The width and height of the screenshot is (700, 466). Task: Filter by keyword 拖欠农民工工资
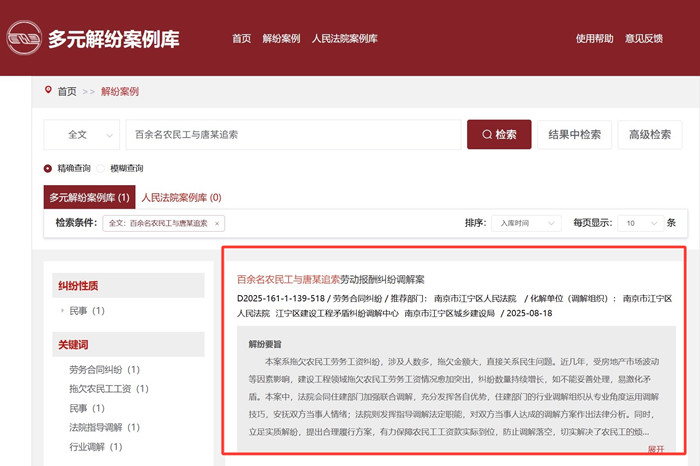[104, 389]
